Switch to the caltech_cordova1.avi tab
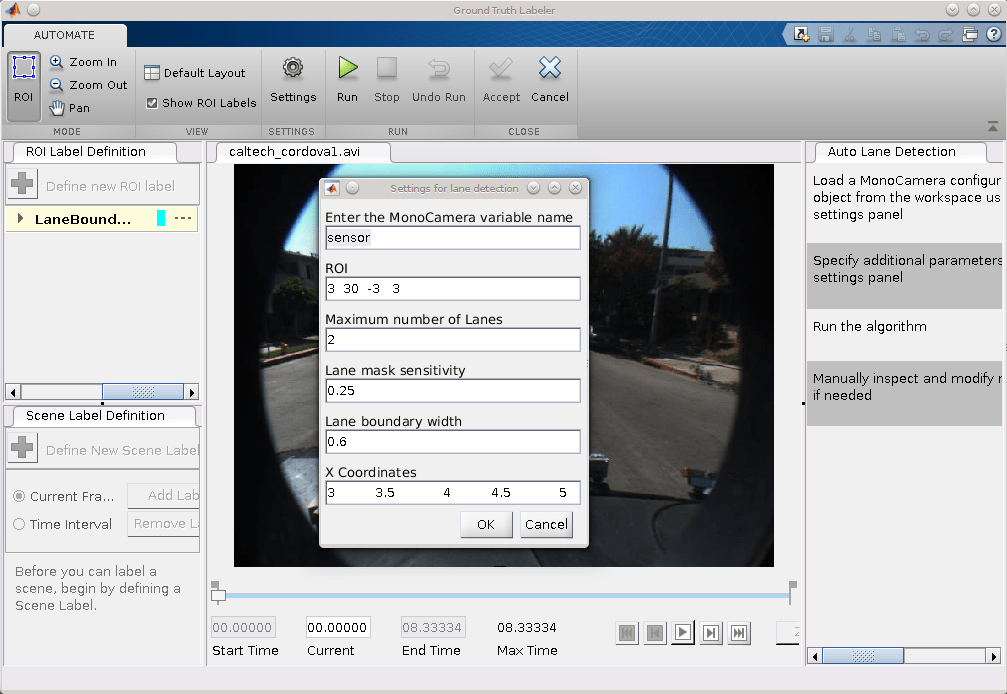The image size is (1007, 694). pyautogui.click(x=294, y=152)
